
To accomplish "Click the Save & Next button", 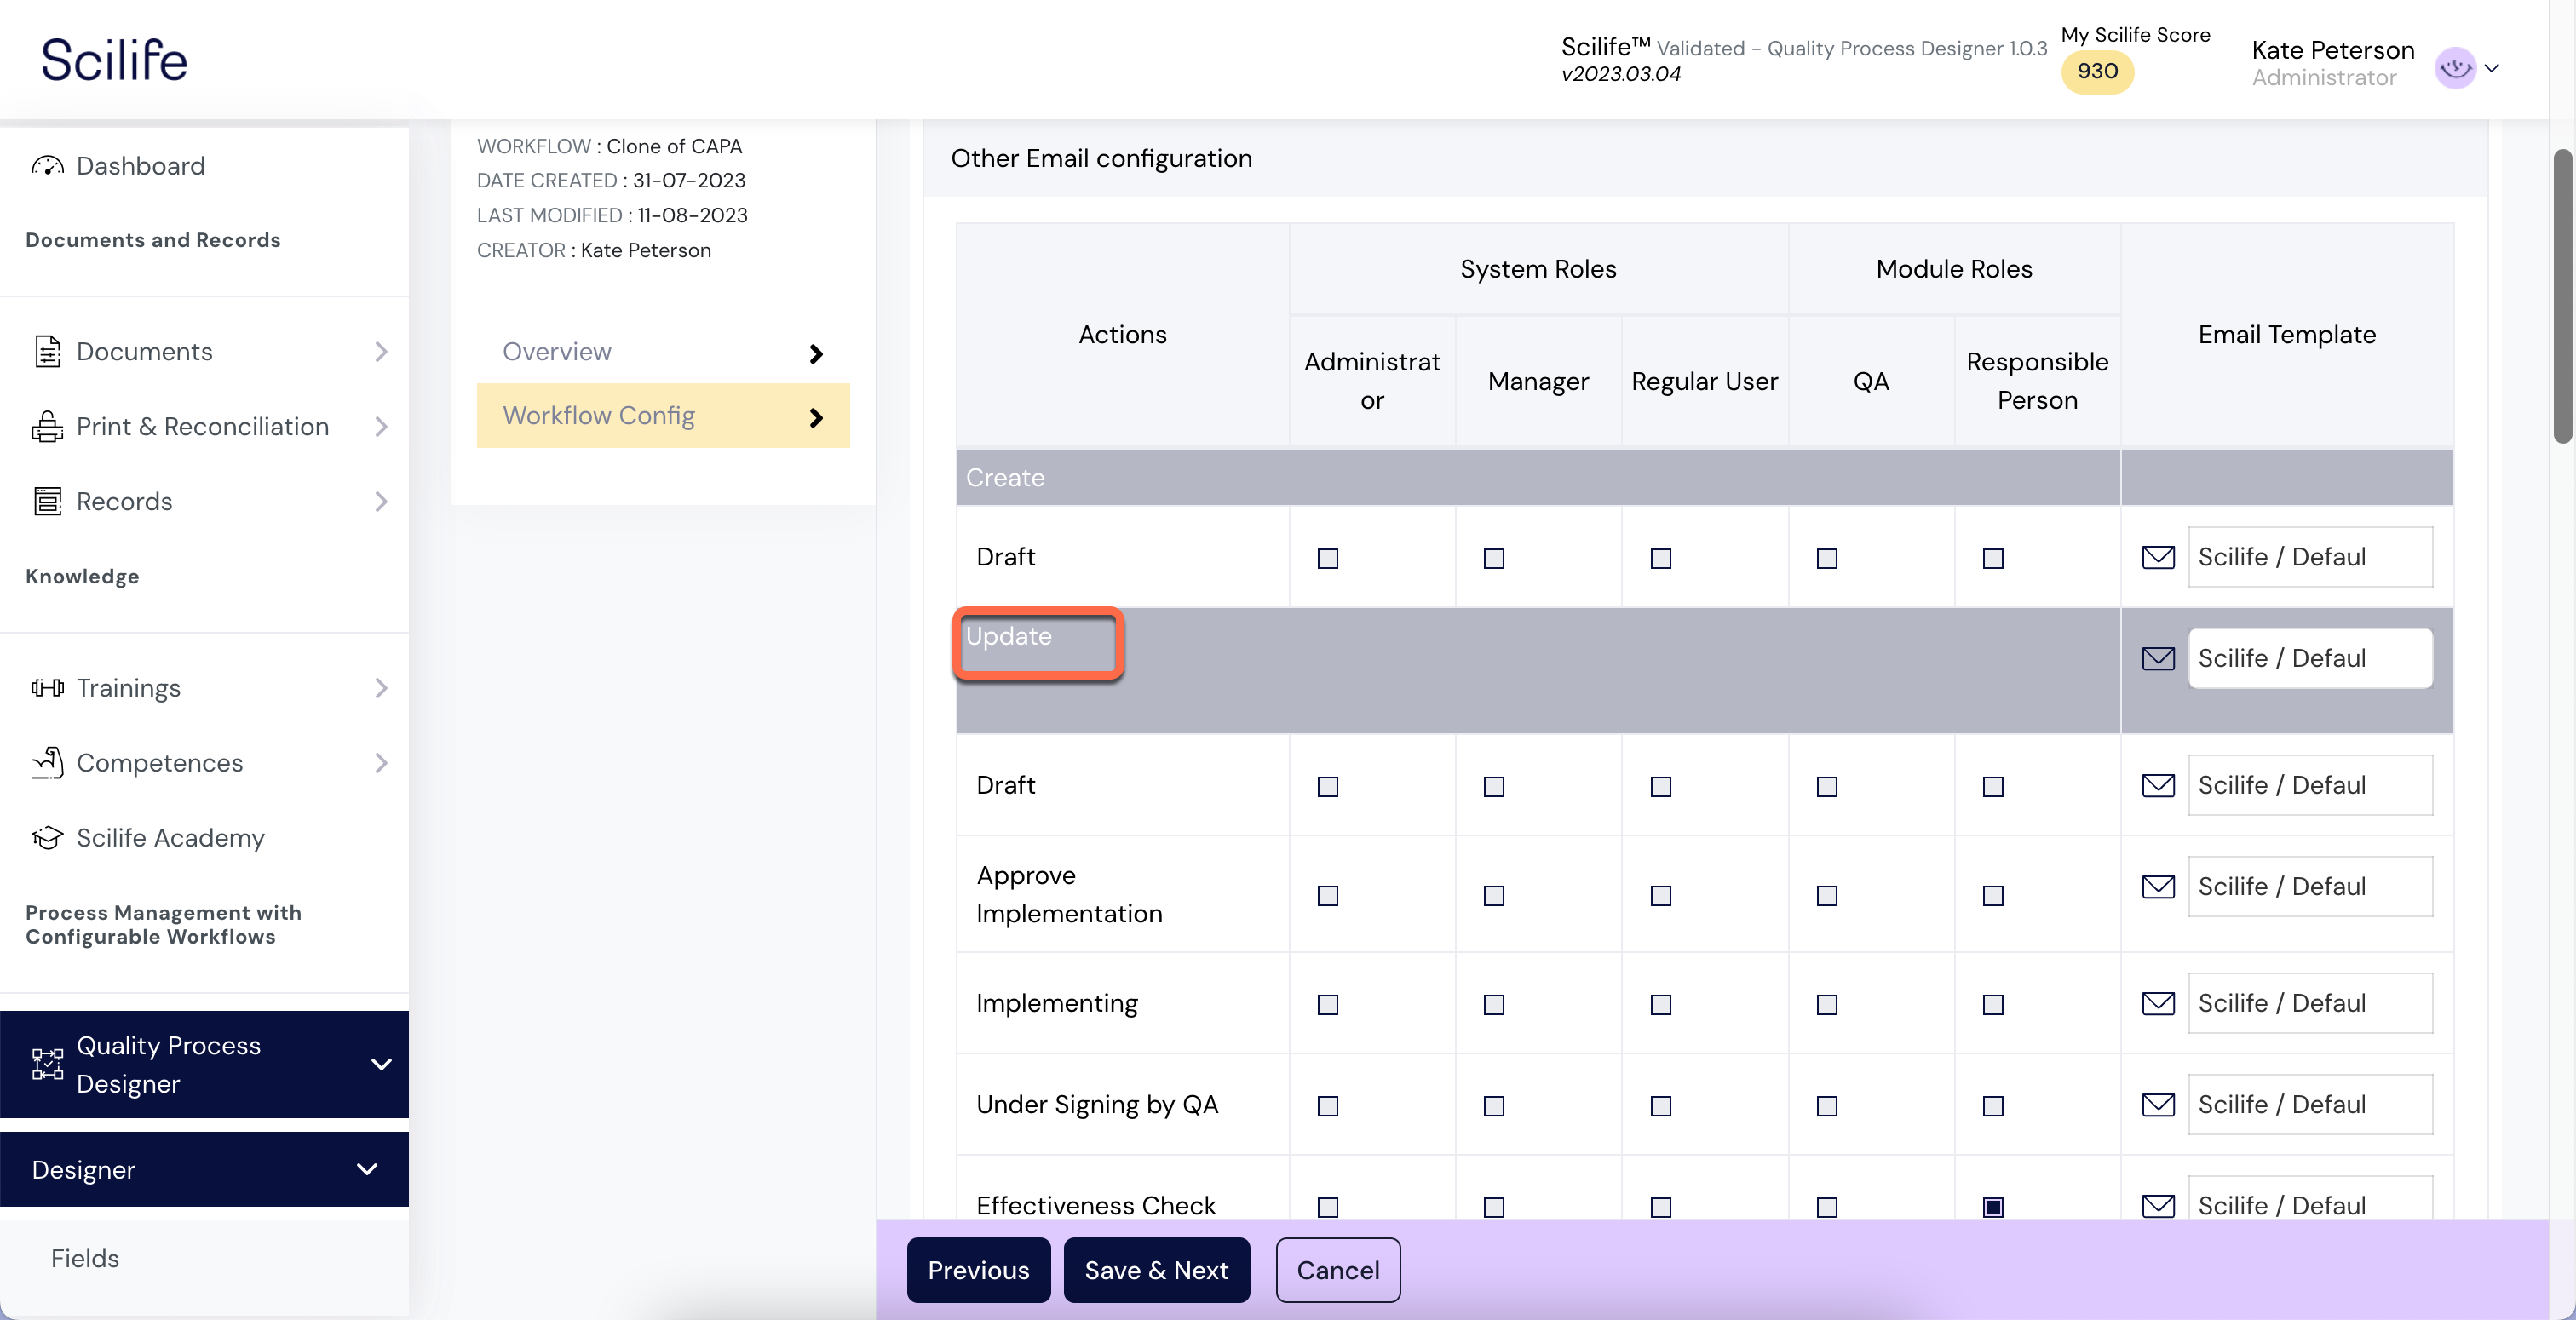I will [1156, 1270].
